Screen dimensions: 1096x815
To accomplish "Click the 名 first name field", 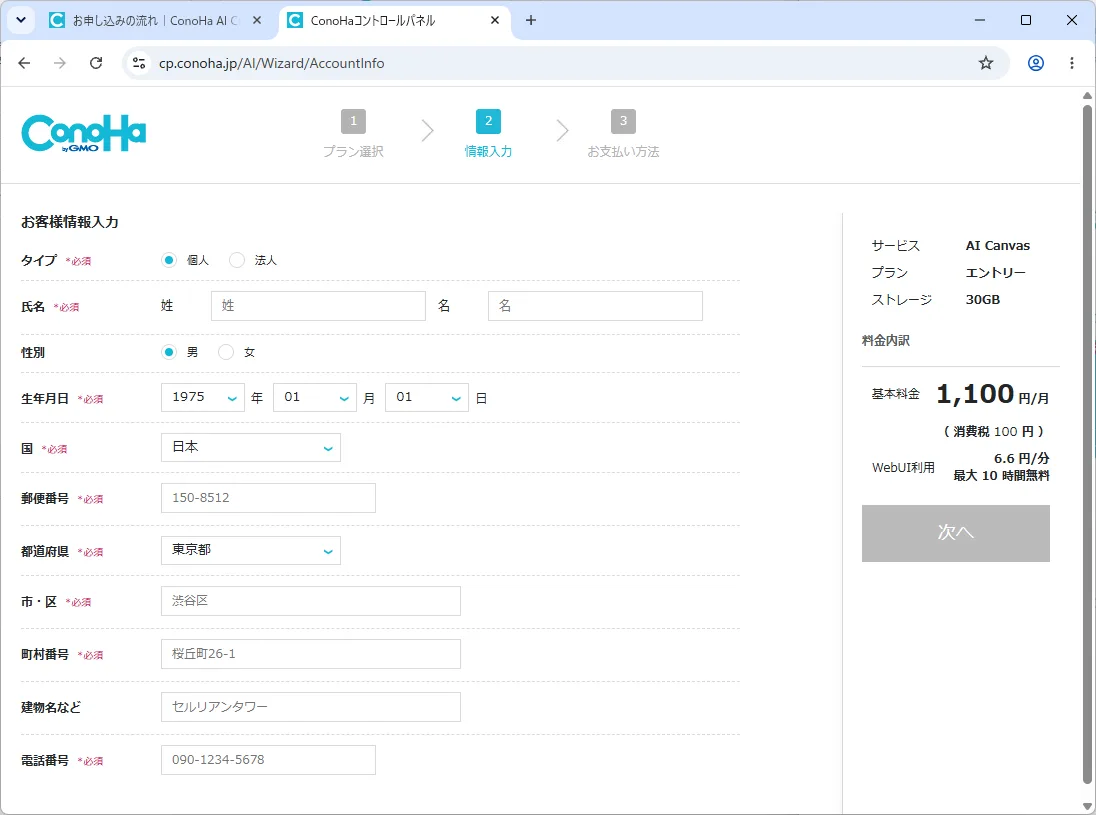I will coord(596,306).
